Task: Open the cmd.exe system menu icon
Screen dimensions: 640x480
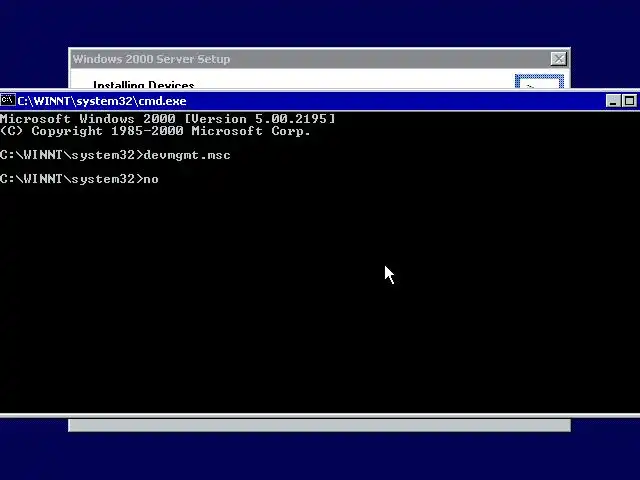Action: (8, 100)
